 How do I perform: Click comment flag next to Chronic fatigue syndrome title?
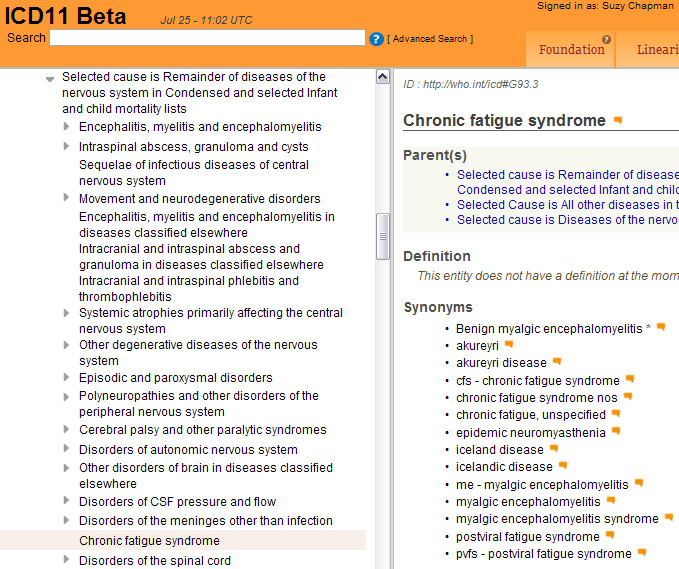click(618, 121)
